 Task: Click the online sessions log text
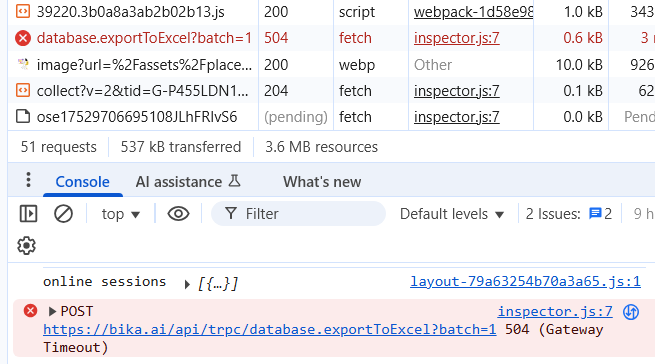pyautogui.click(x=104, y=282)
